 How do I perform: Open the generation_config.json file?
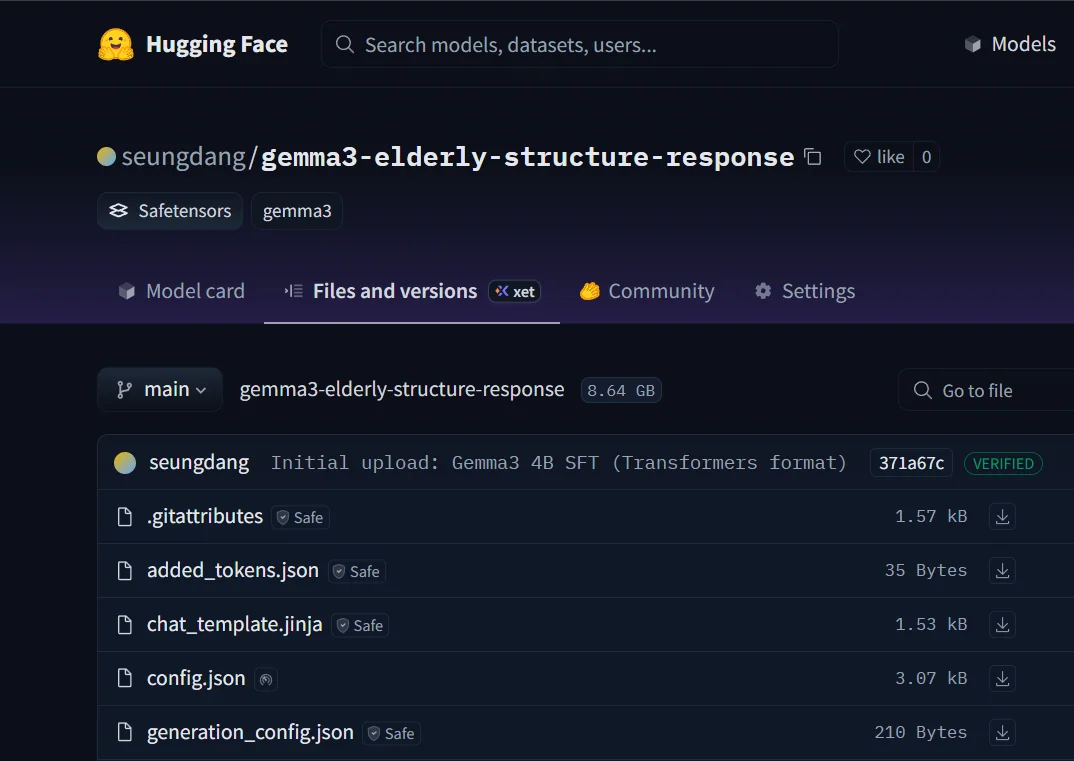coord(250,732)
